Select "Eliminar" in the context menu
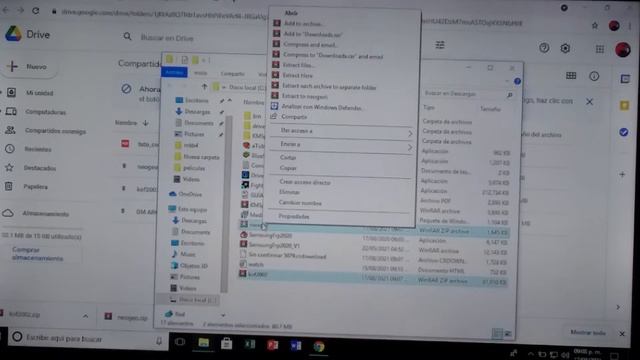The image size is (640, 360). 289,192
